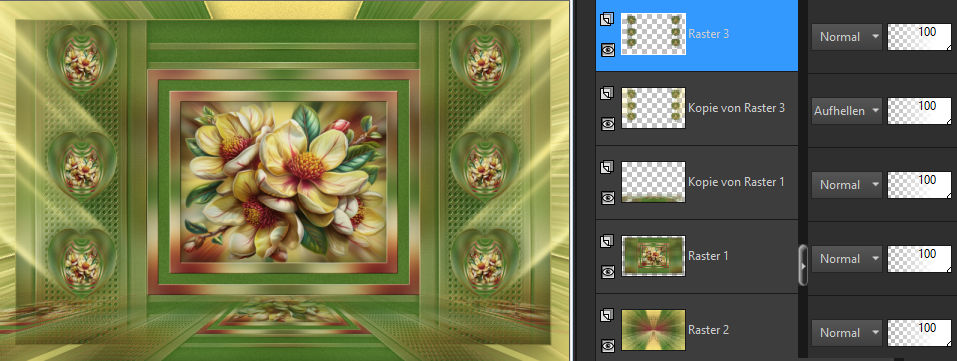Click the Kopie von Raster 1 layer name
Image resolution: width=957 pixels, height=361 pixels.
pyautogui.click(x=736, y=182)
